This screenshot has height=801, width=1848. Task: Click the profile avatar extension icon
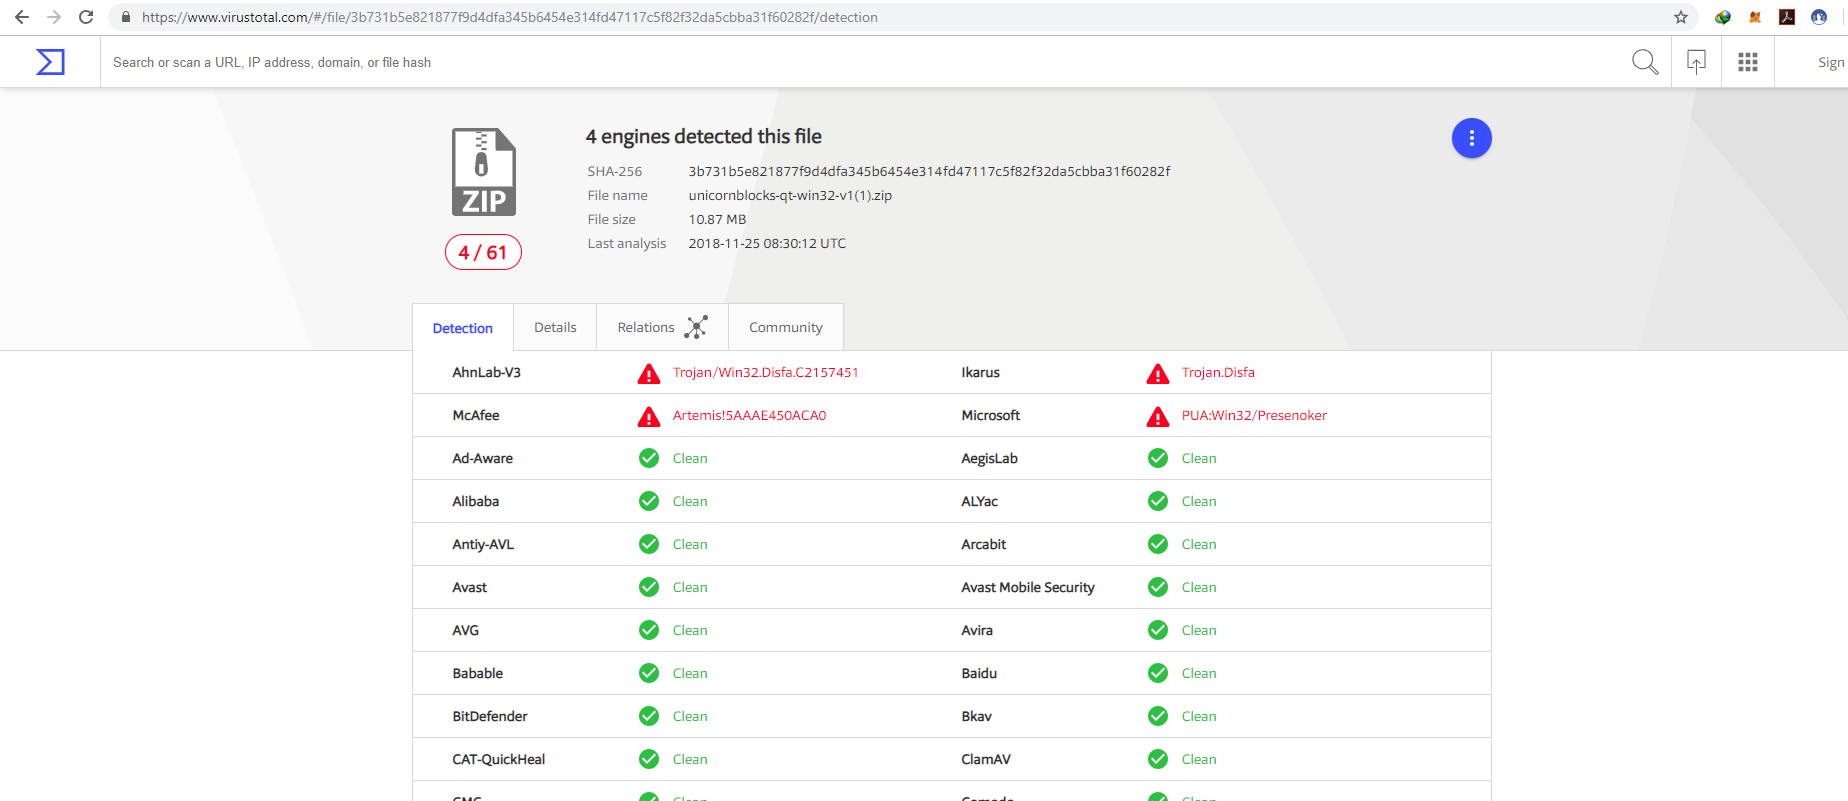[1819, 17]
